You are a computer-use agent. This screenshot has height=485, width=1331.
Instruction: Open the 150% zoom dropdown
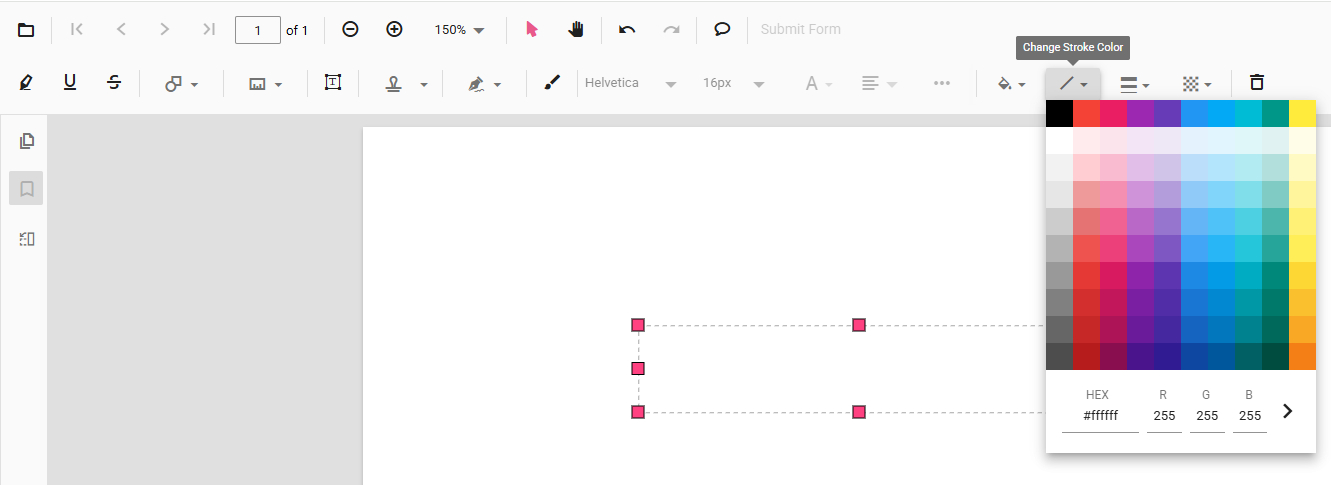tap(459, 30)
